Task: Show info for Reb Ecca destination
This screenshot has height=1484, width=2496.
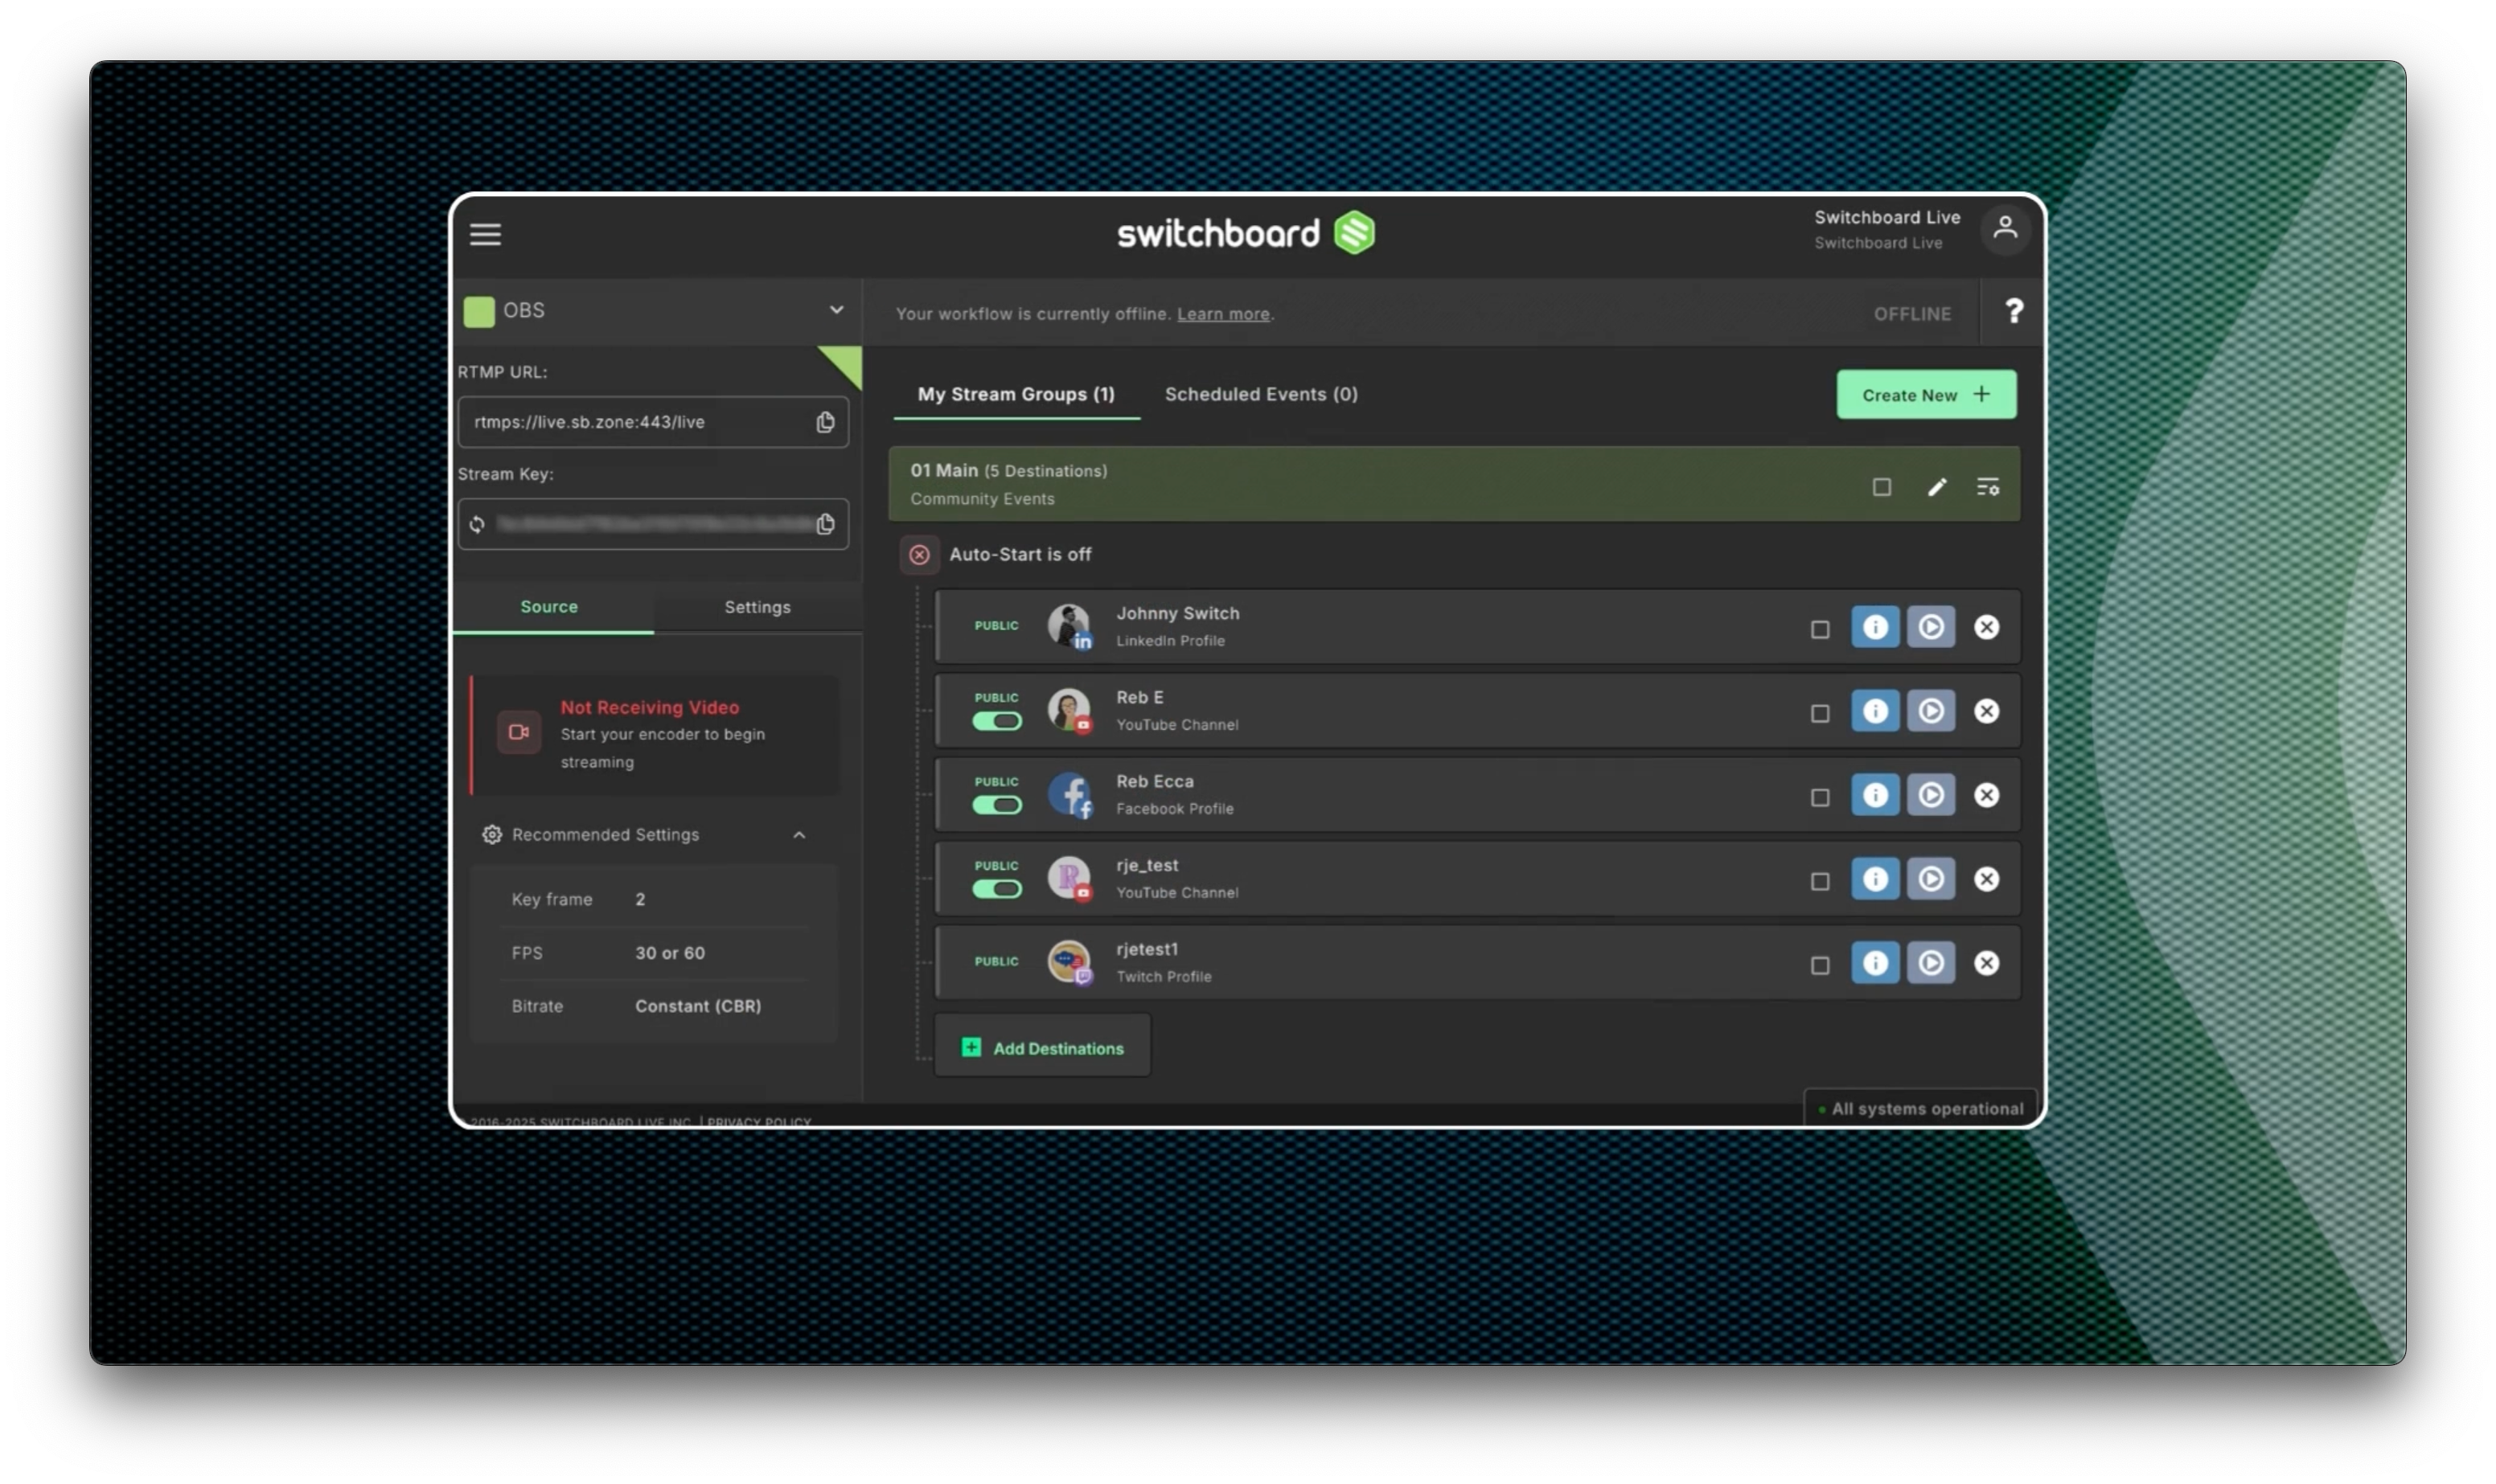Action: [x=1875, y=795]
